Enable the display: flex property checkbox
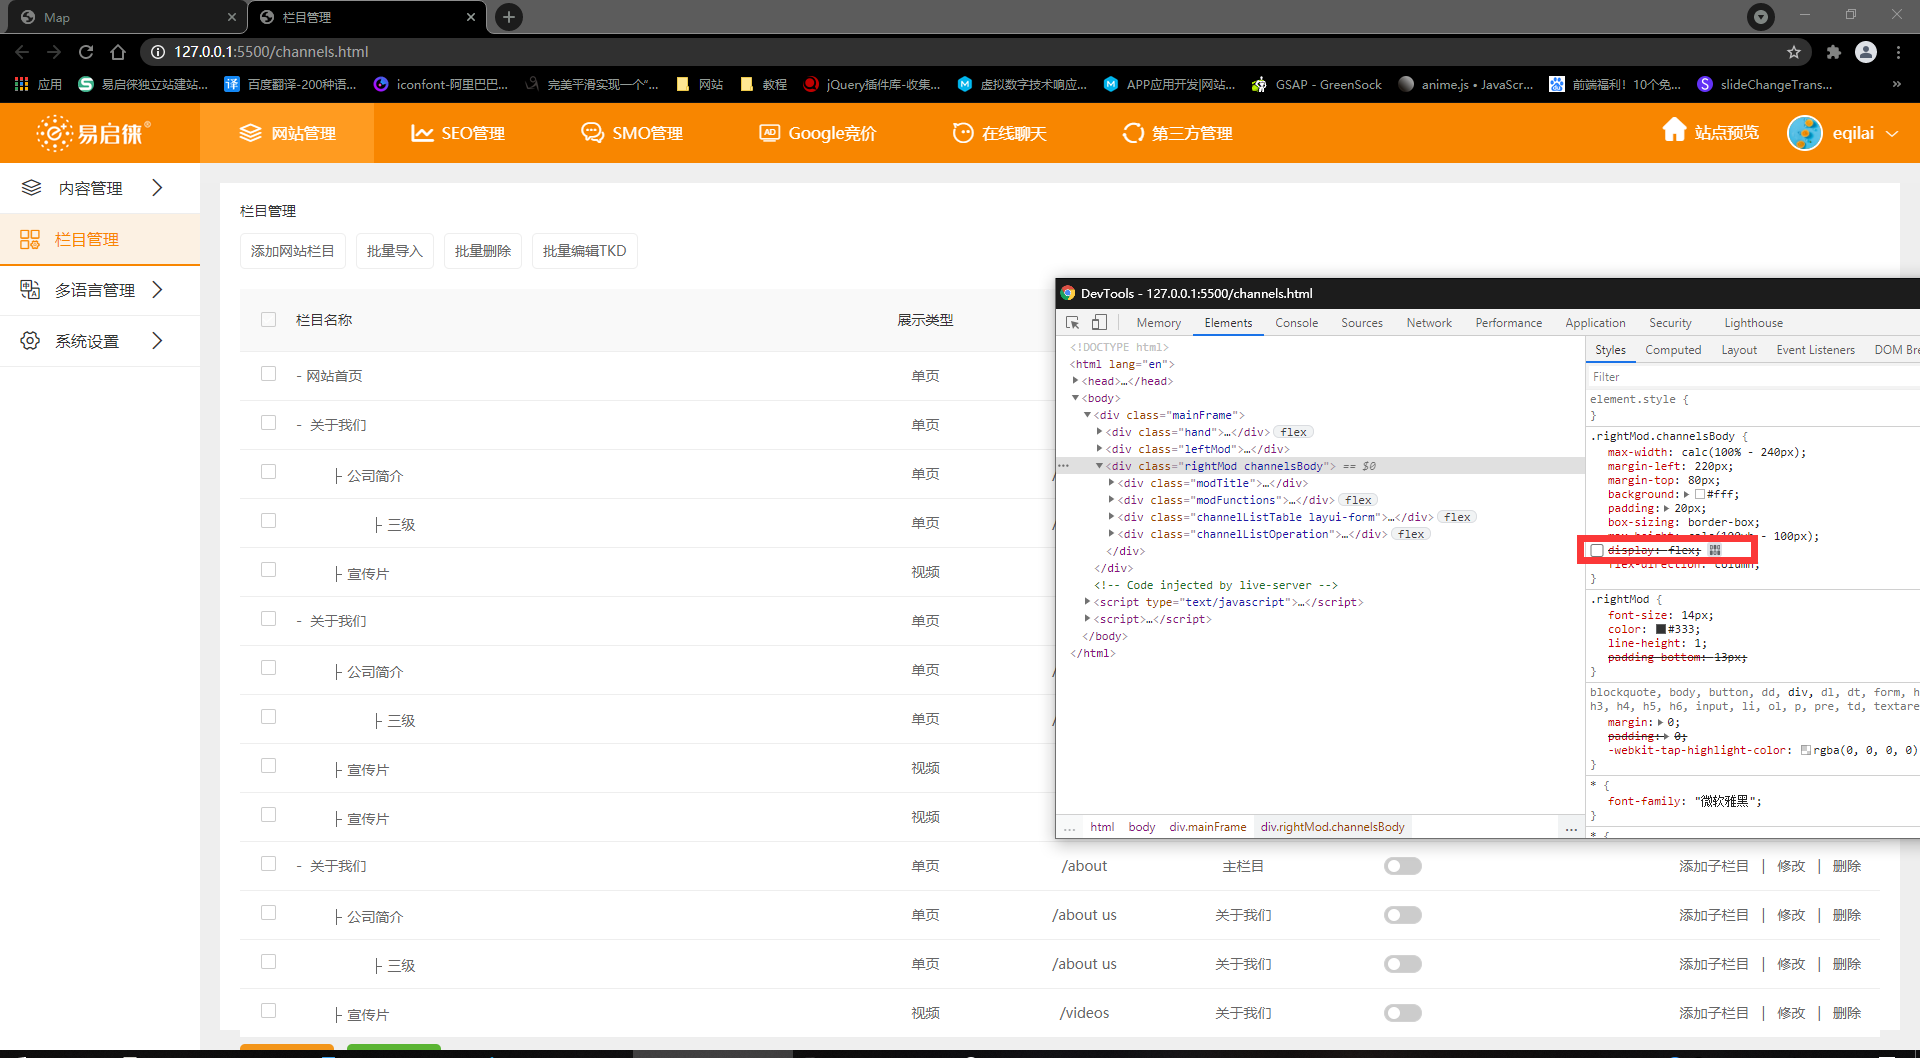Image resolution: width=1920 pixels, height=1058 pixels. pyautogui.click(x=1597, y=551)
